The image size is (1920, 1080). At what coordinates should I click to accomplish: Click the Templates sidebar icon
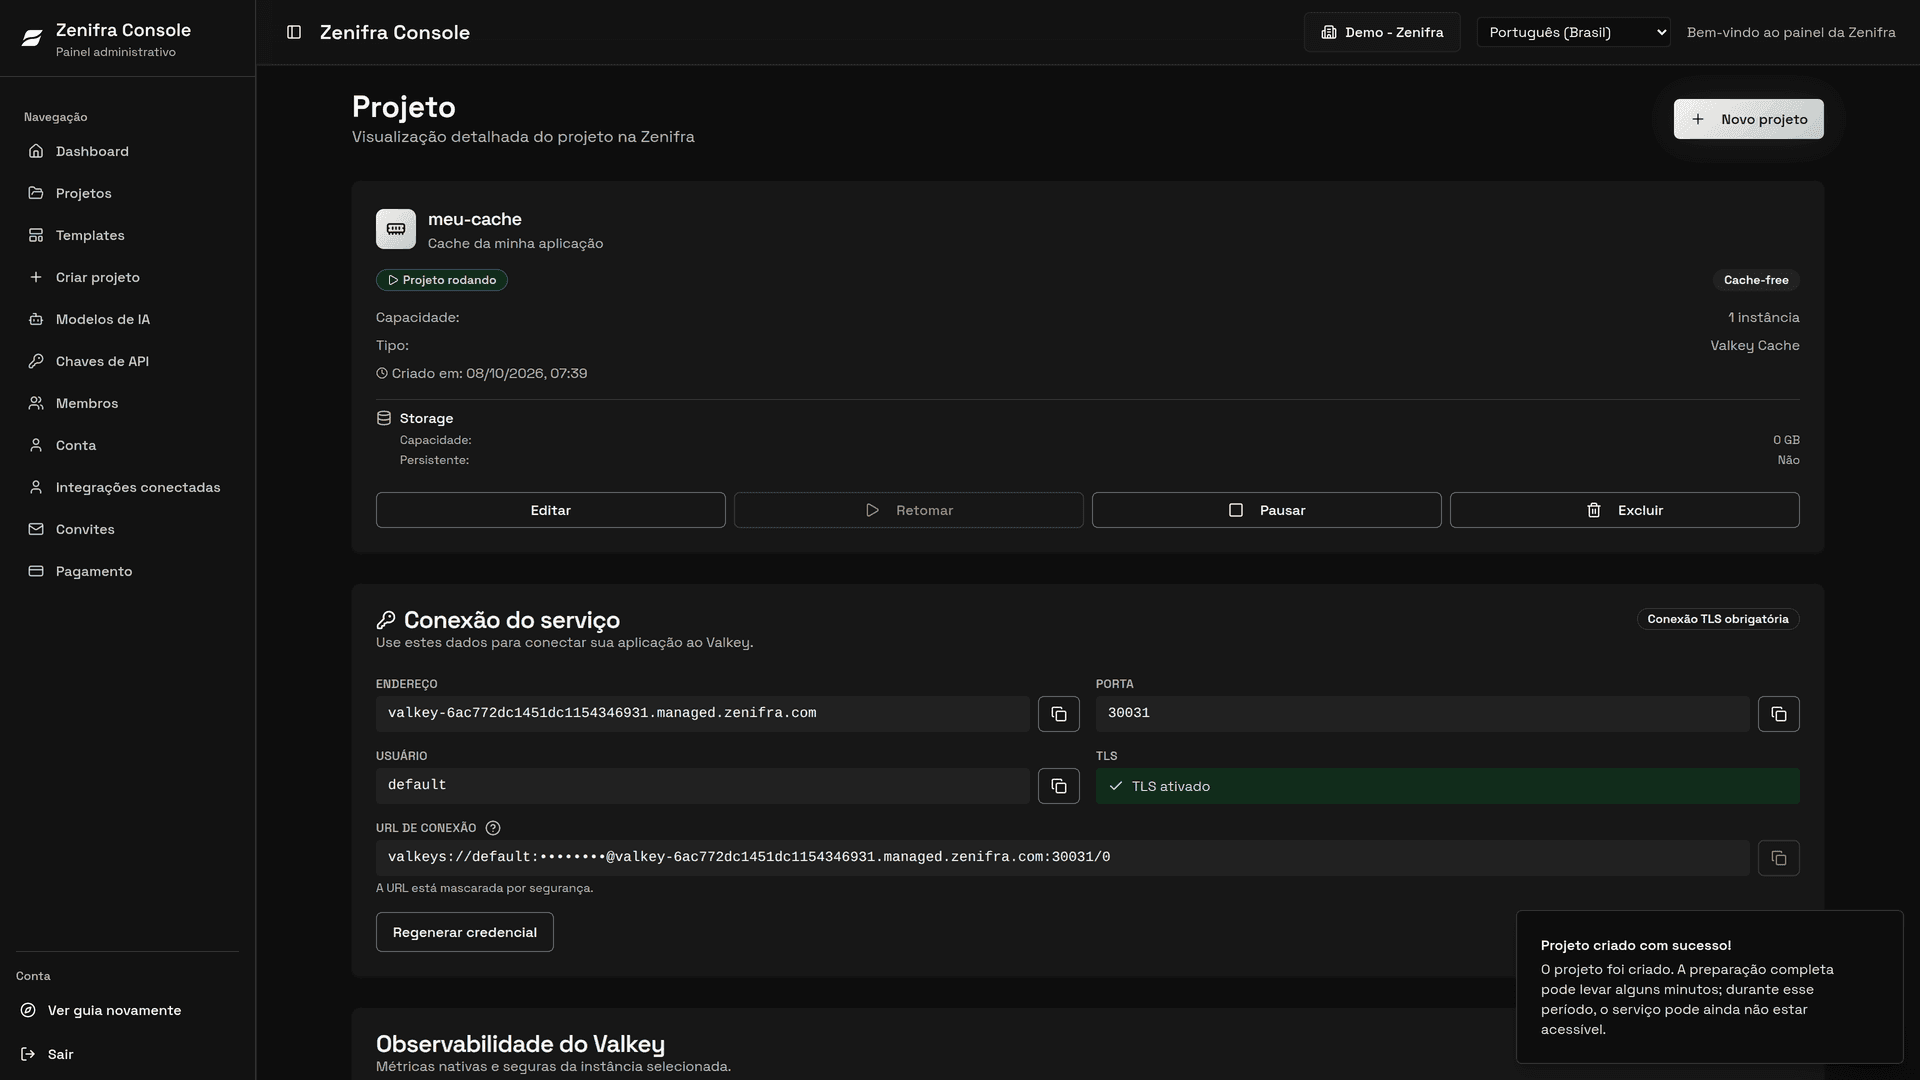36,235
